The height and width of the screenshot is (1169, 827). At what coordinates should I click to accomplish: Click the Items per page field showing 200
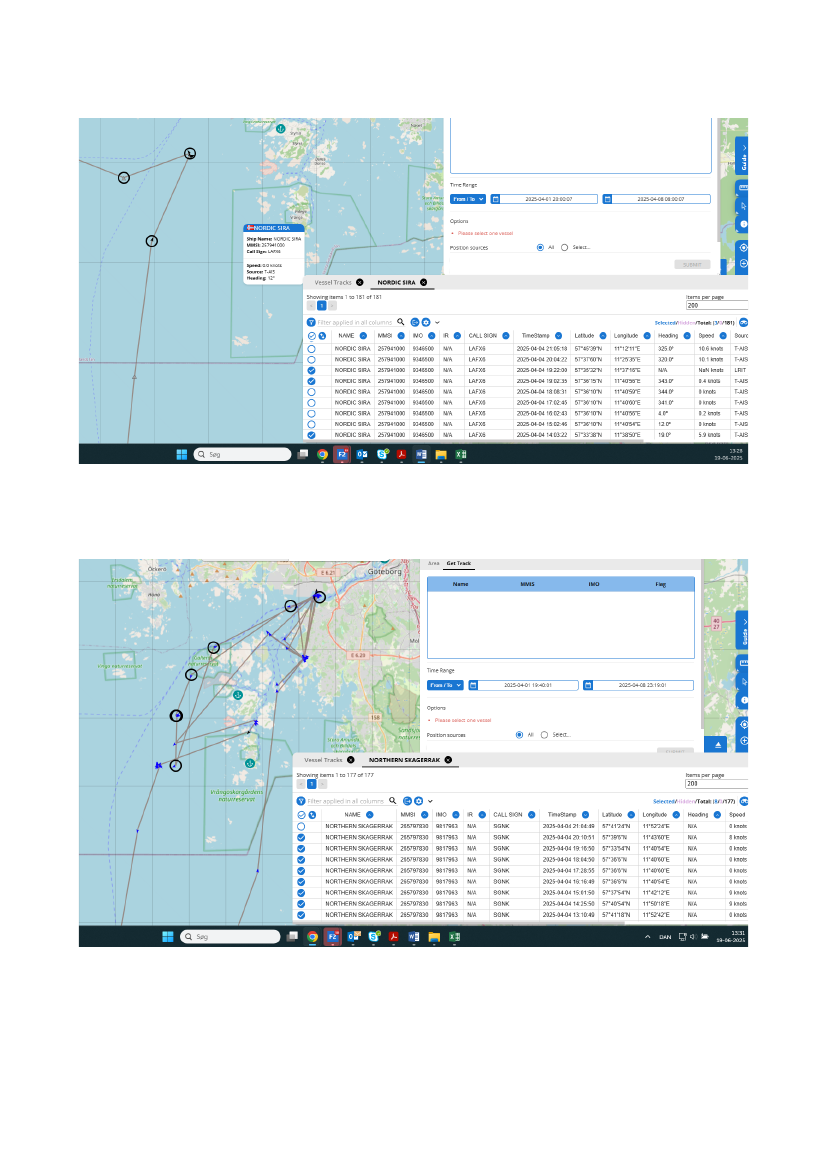(716, 306)
